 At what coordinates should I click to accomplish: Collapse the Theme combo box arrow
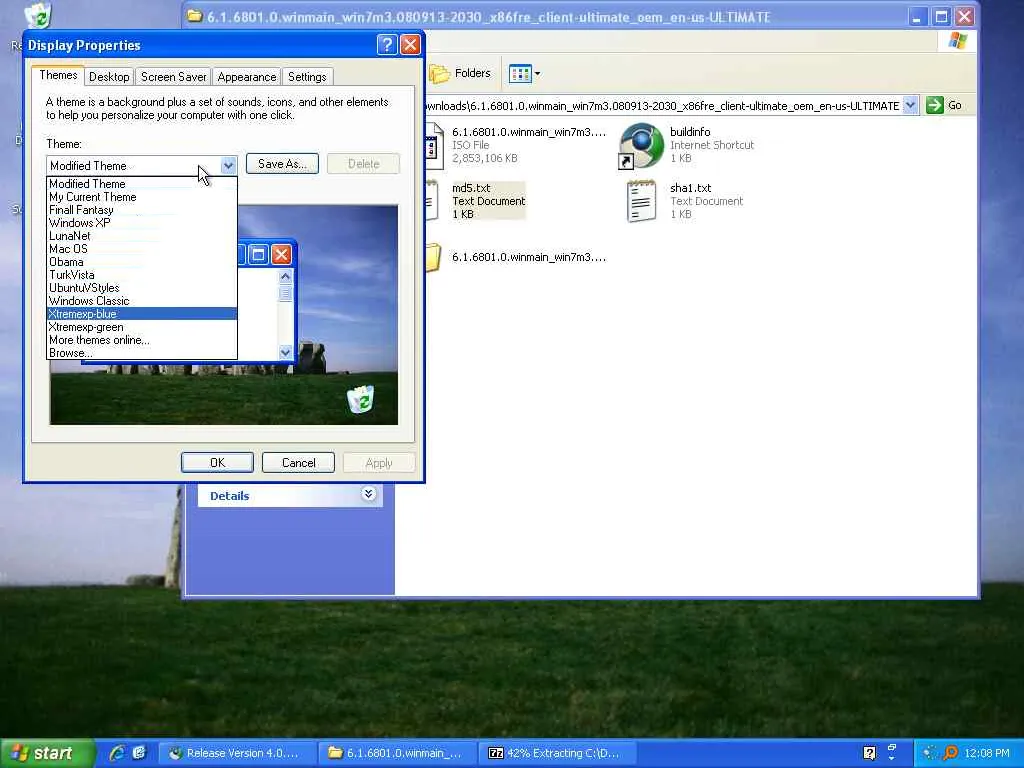tap(228, 165)
